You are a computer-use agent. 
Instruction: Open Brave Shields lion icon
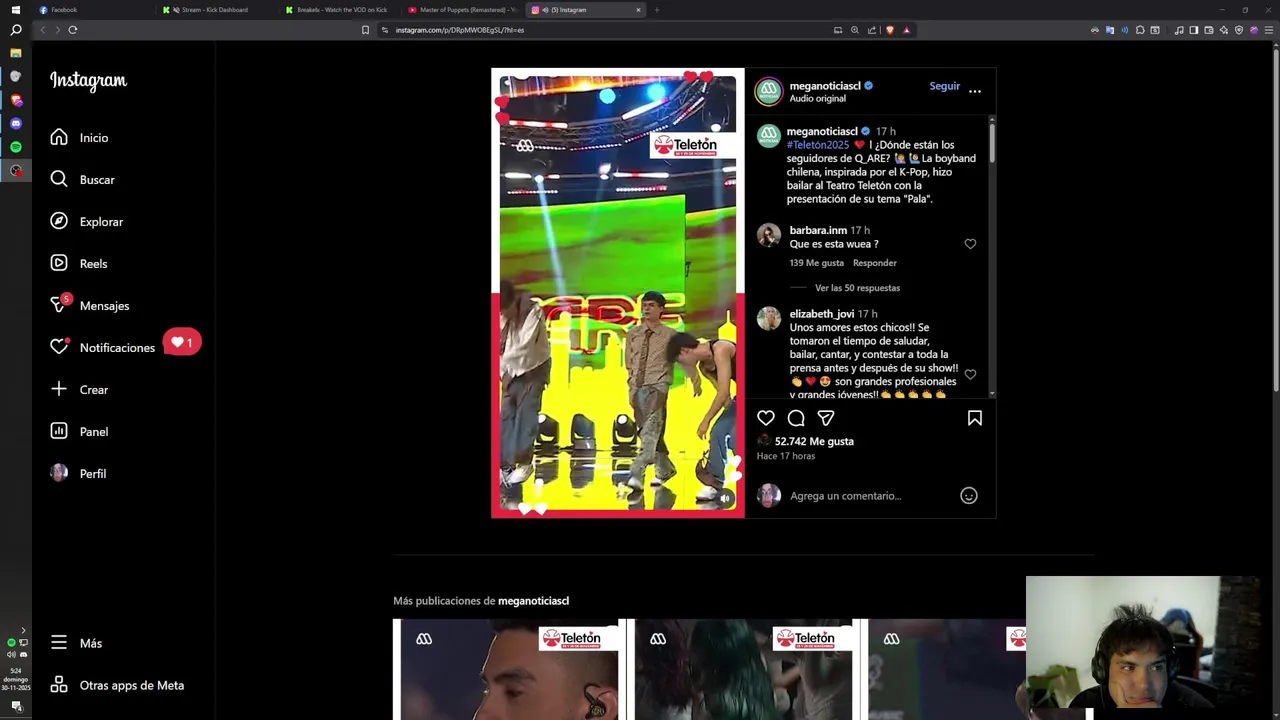pyautogui.click(x=890, y=30)
